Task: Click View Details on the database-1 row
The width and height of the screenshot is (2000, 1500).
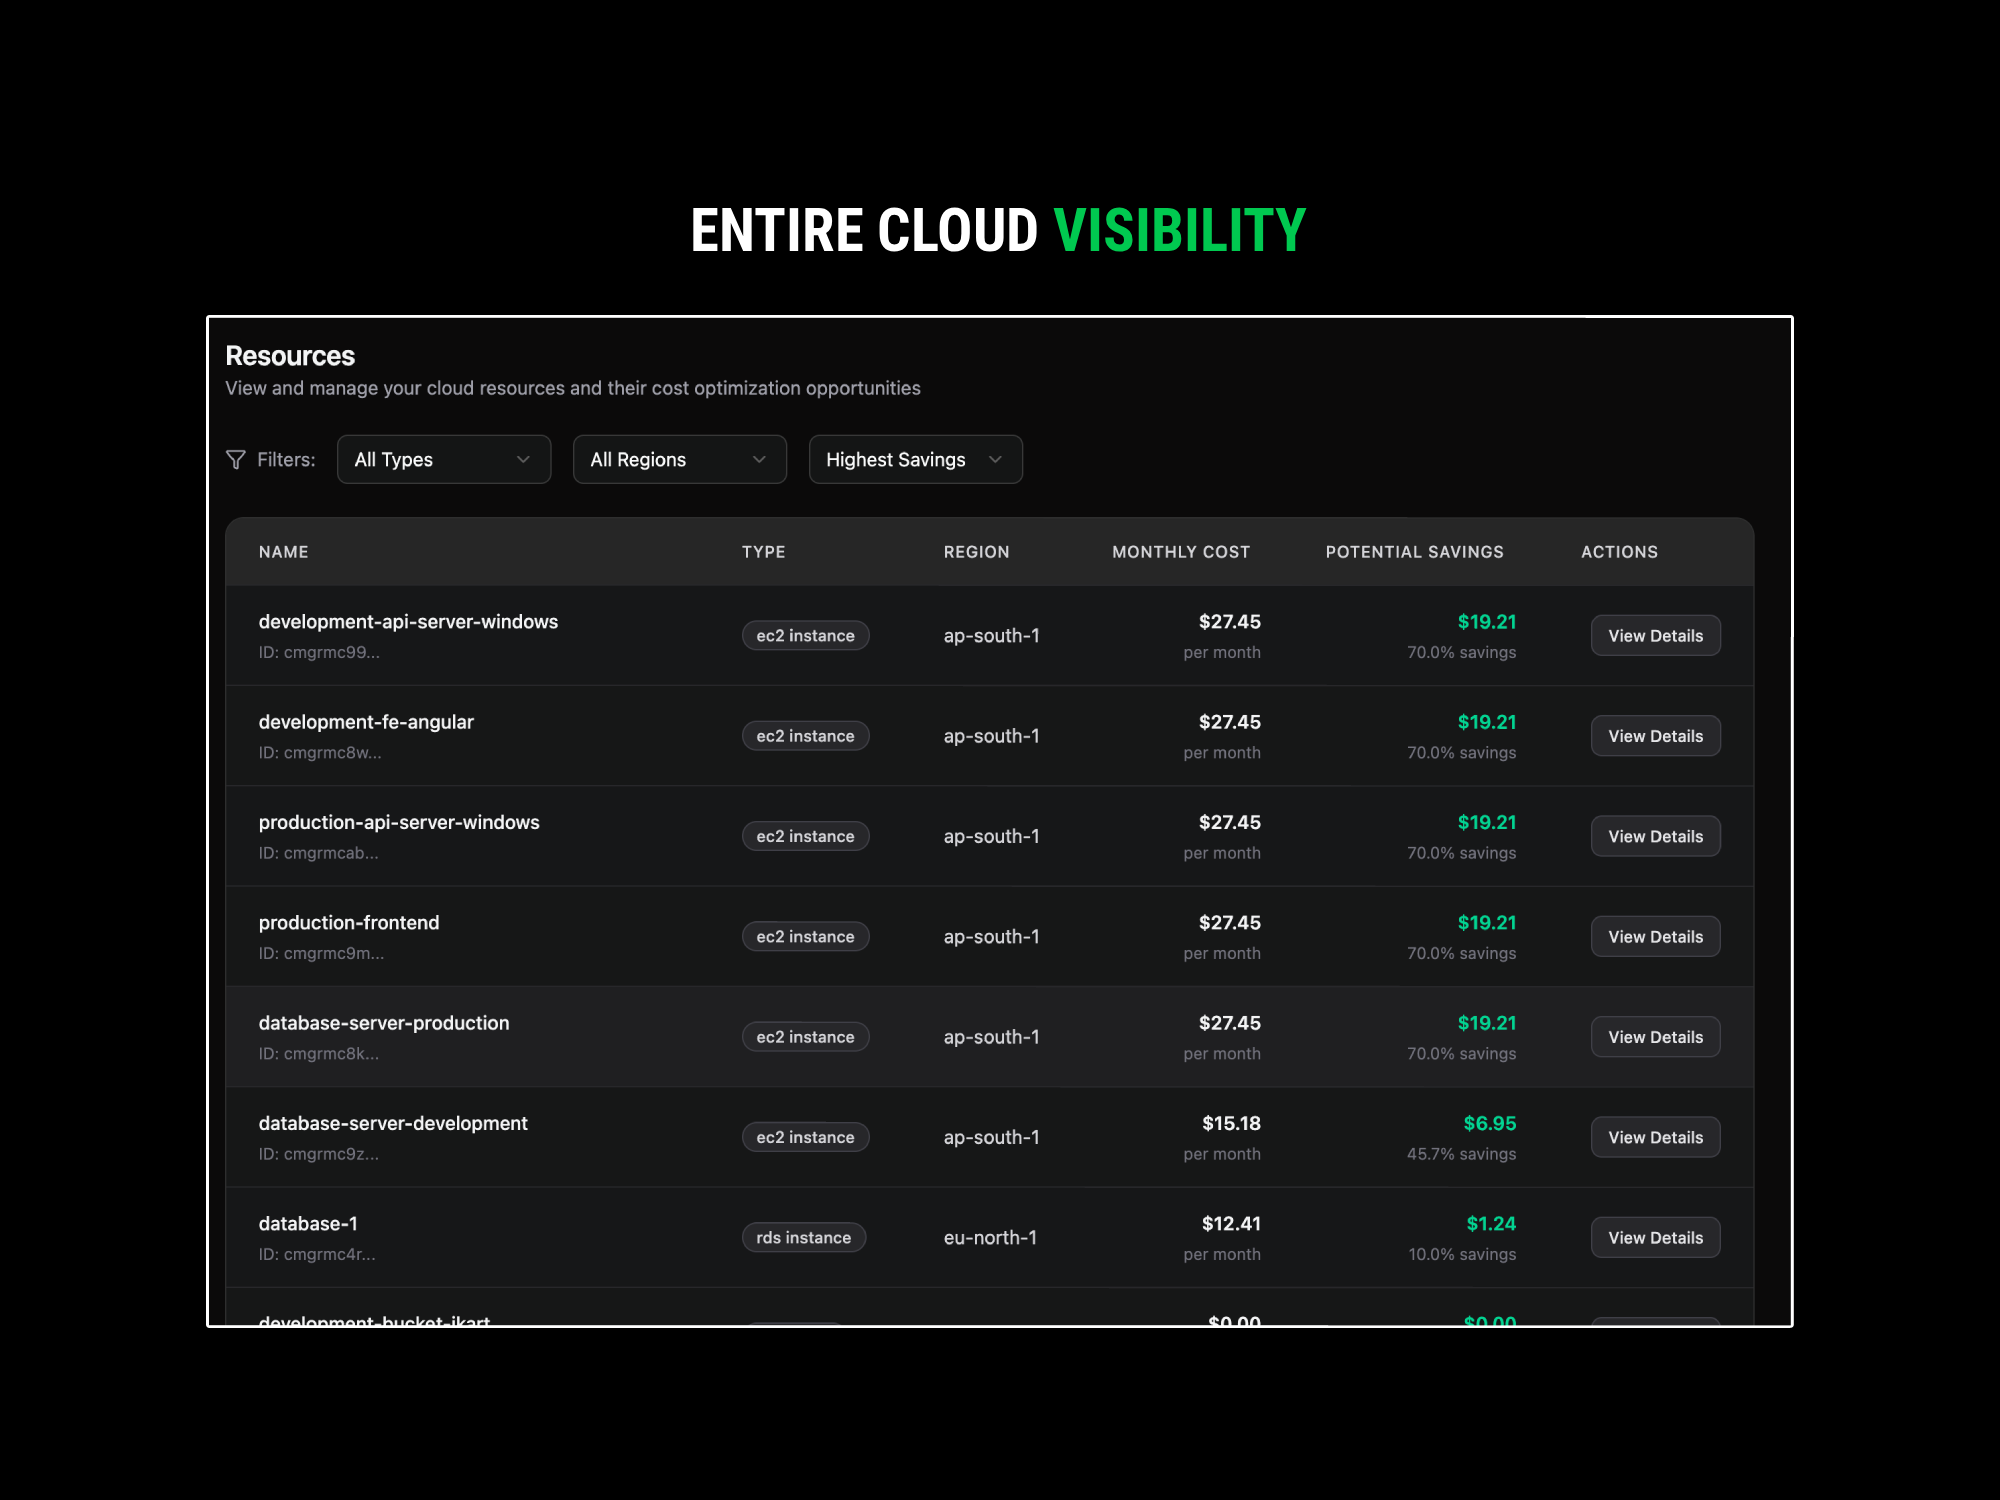Action: tap(1655, 1236)
